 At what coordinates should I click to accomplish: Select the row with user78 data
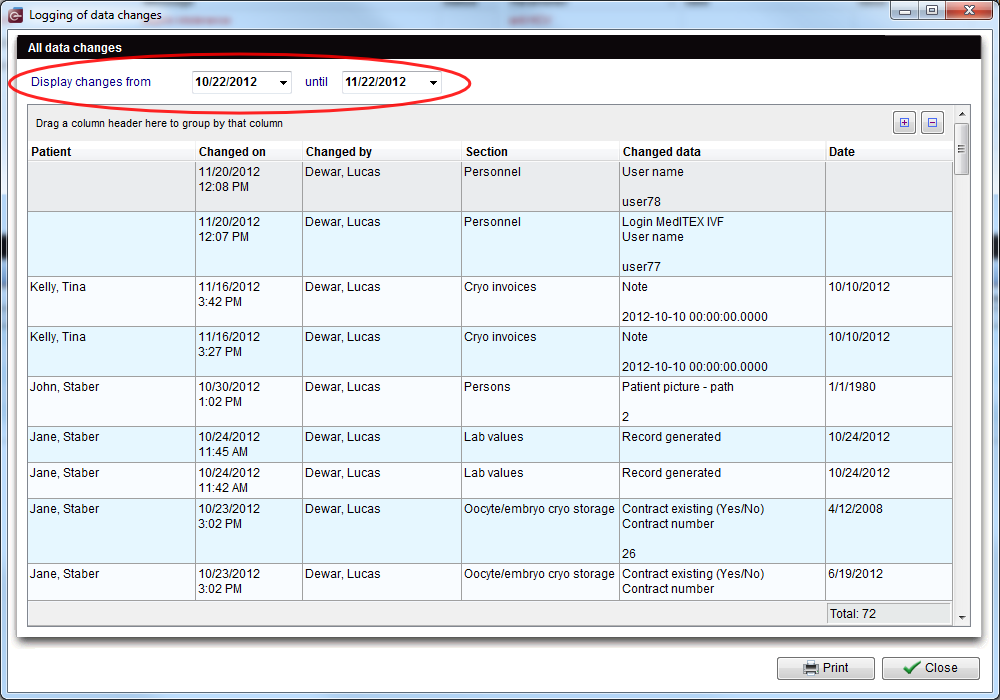click(490, 187)
